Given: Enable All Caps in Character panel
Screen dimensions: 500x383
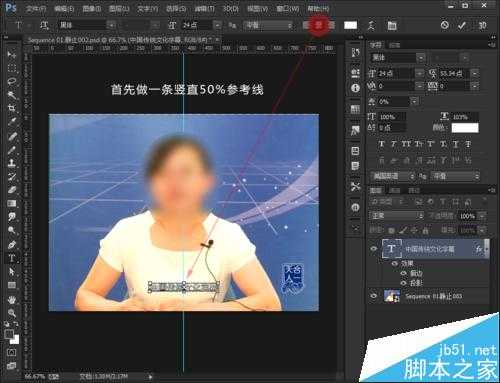Looking at the screenshot, I should [406, 144].
